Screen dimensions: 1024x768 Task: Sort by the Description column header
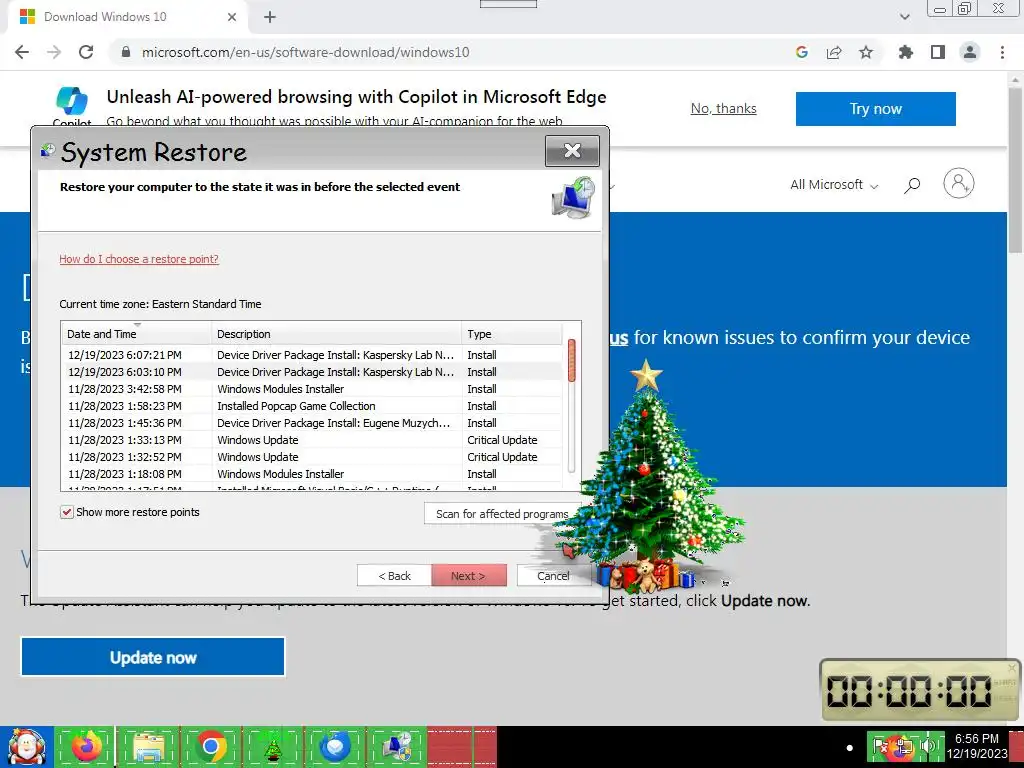[336, 334]
